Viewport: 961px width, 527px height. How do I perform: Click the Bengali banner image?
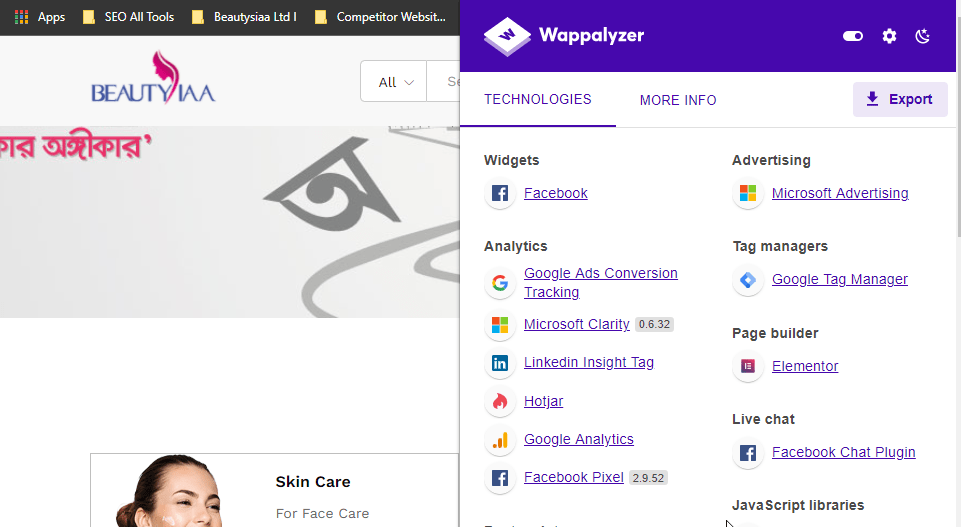click(230, 222)
